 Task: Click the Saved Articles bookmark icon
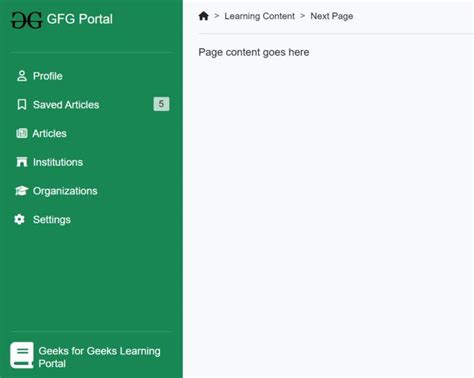click(x=22, y=105)
